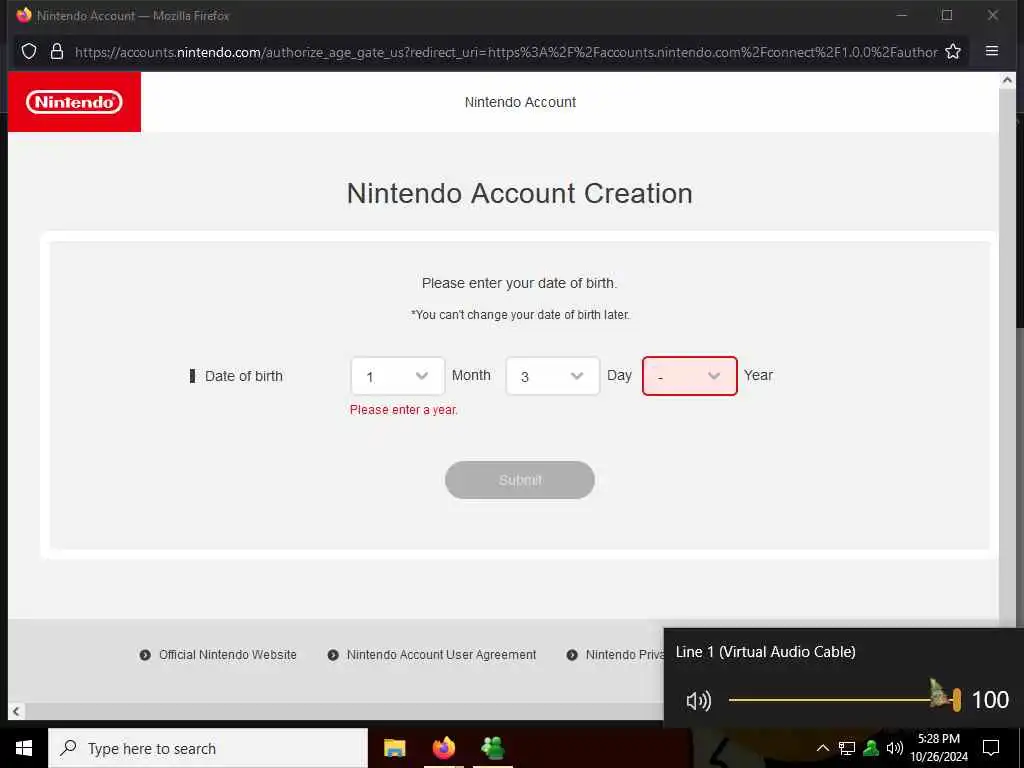The height and width of the screenshot is (768, 1024).
Task: Click the Line 1 (Virtual Audio Cable) label
Action: (x=765, y=652)
